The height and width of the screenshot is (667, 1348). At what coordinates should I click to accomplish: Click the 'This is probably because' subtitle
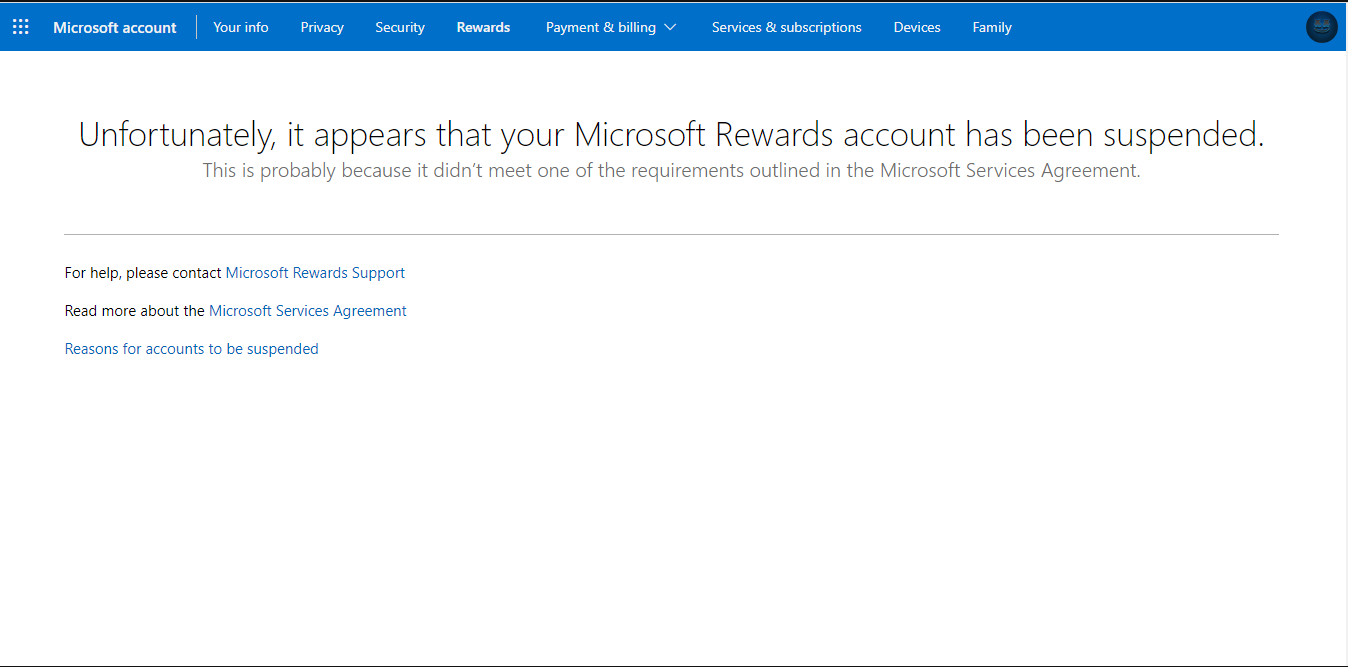coord(672,171)
